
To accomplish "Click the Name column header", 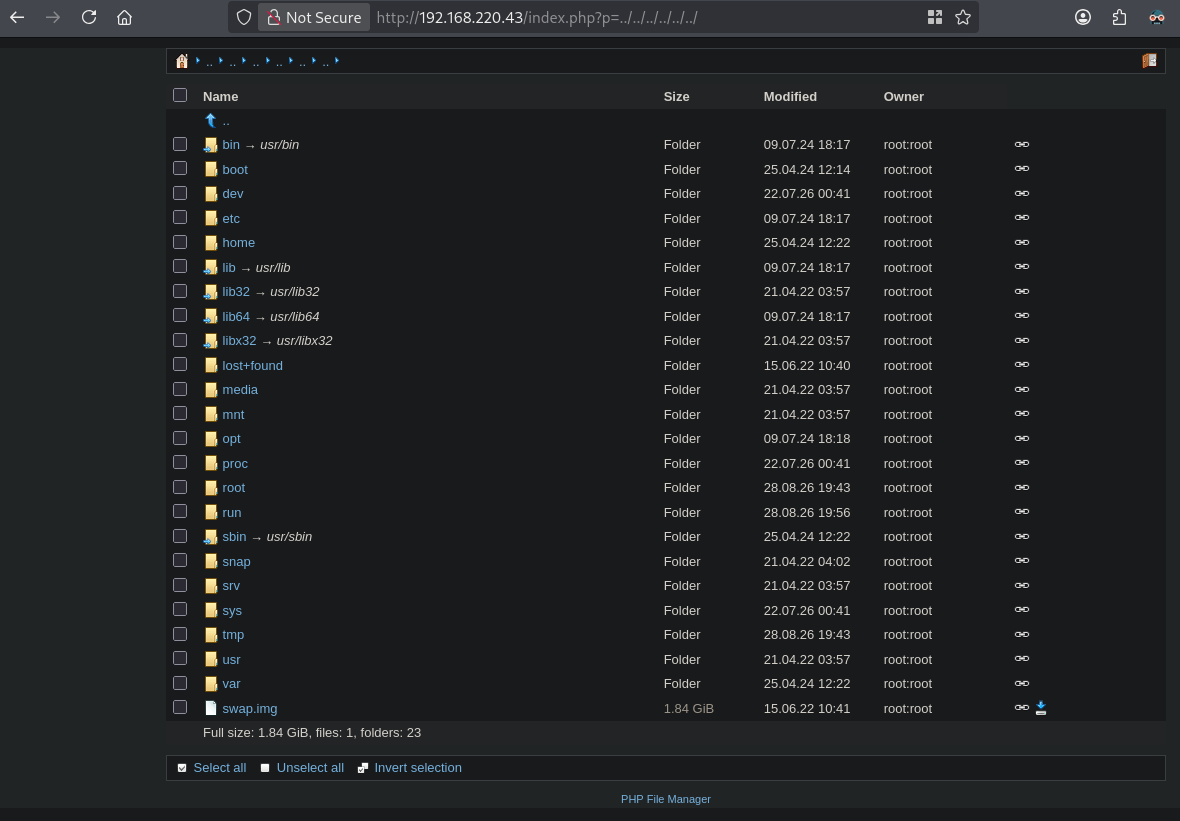I will pyautogui.click(x=220, y=96).
